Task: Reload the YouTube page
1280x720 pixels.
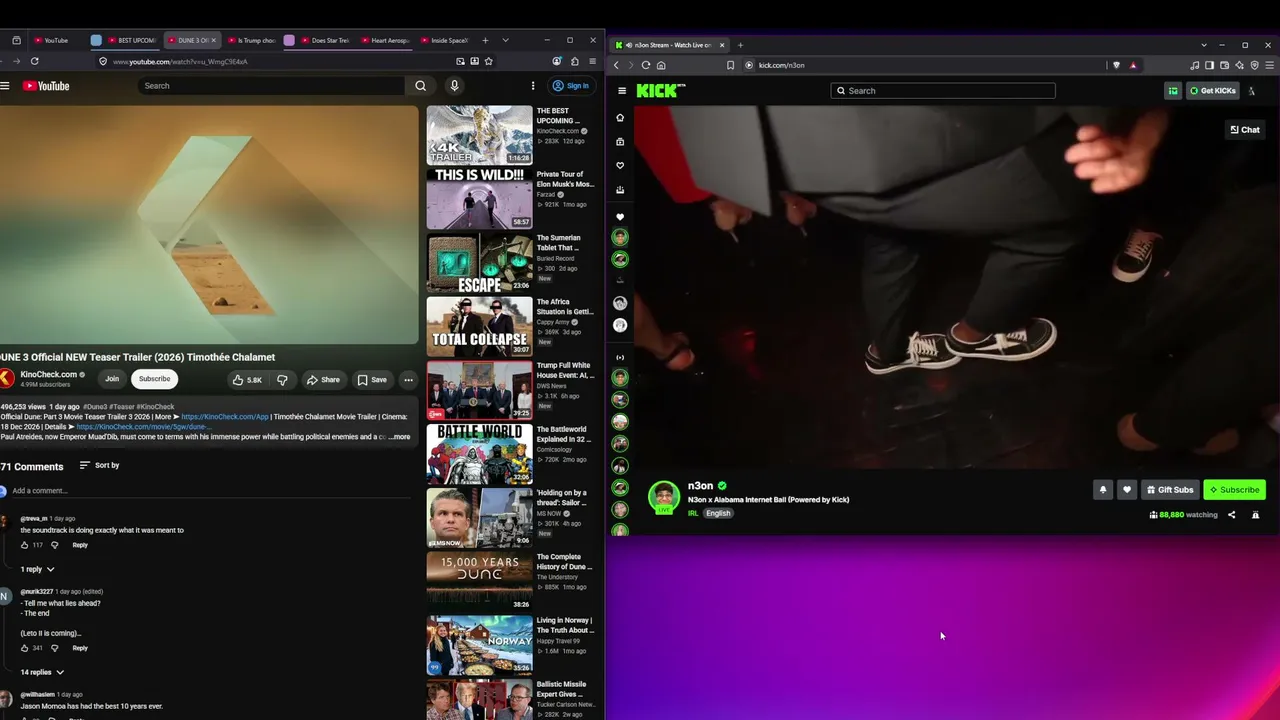Action: [x=34, y=61]
